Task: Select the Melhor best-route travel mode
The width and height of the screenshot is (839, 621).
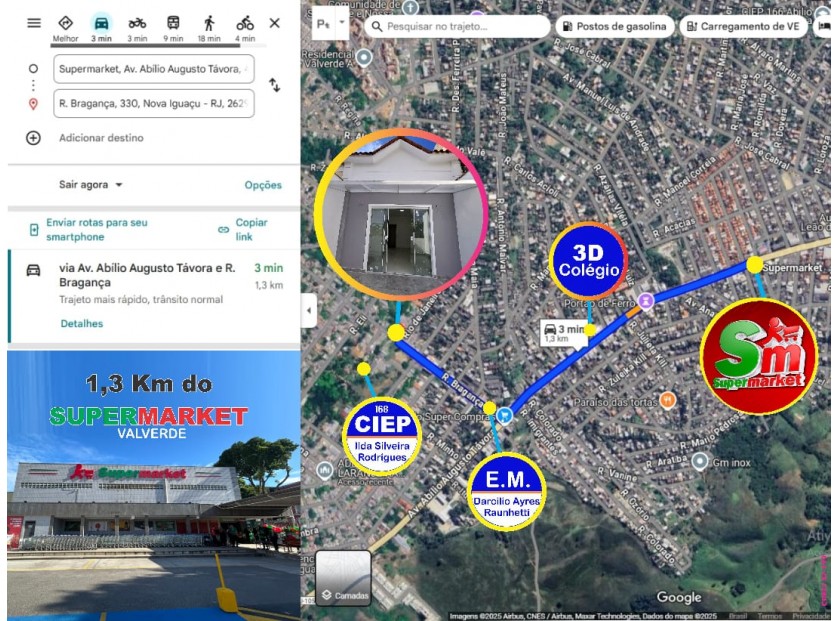Action: [x=65, y=28]
